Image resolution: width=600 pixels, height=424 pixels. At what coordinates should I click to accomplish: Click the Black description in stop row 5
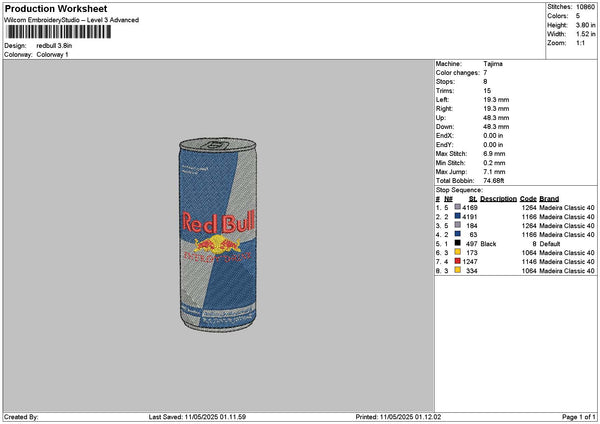[488, 244]
